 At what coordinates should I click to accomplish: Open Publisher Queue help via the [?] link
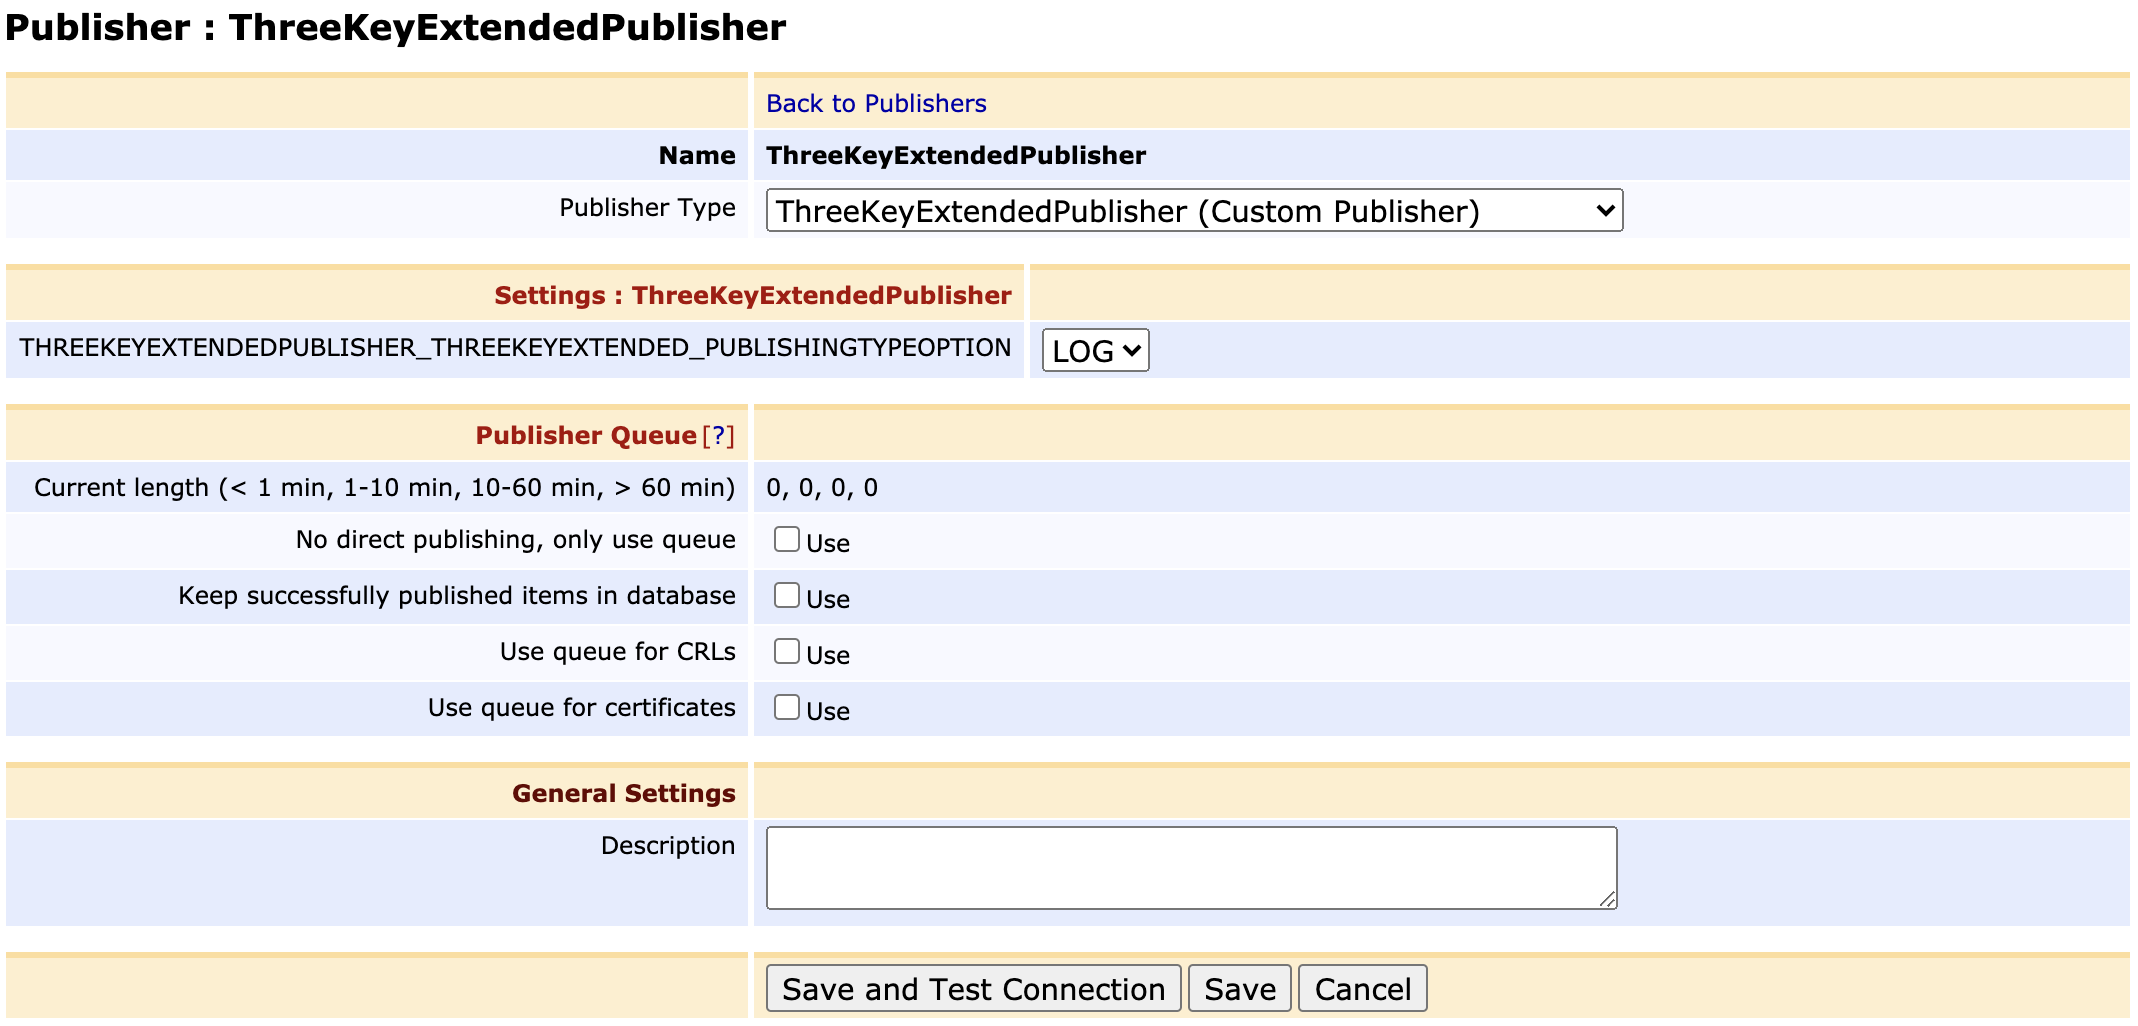point(719,435)
